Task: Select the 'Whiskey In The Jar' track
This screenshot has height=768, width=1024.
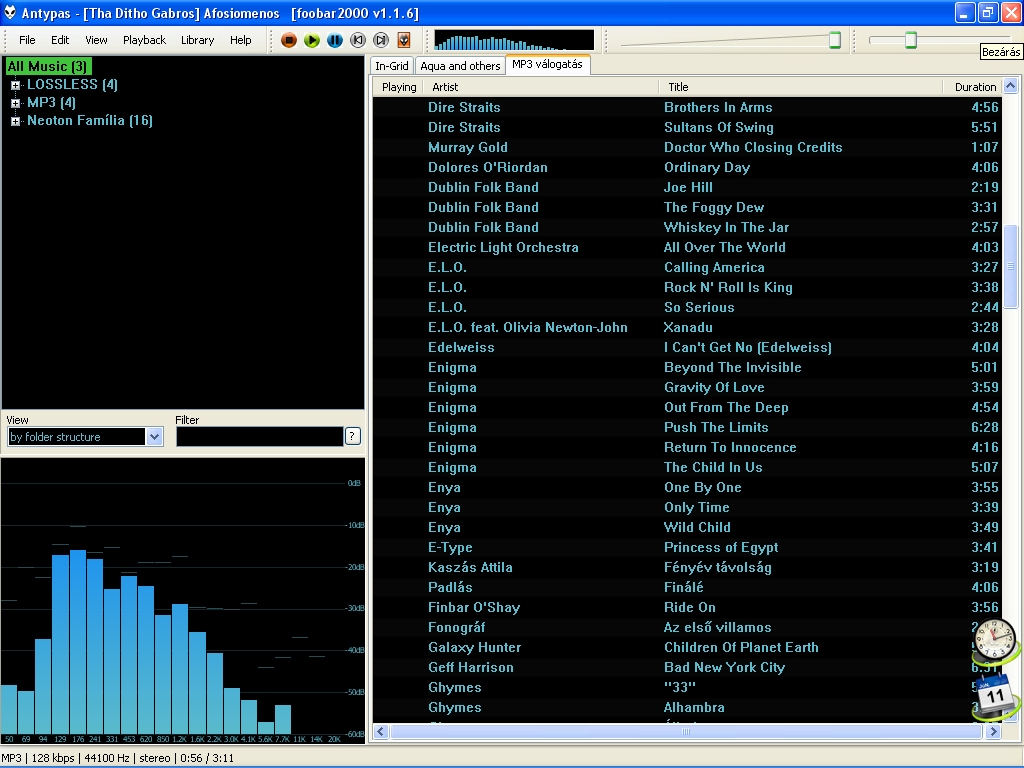Action: tap(686, 227)
